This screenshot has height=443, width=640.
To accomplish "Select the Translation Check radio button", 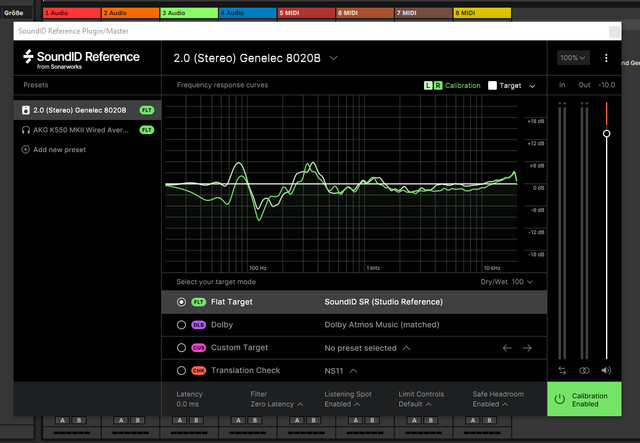I will point(181,371).
